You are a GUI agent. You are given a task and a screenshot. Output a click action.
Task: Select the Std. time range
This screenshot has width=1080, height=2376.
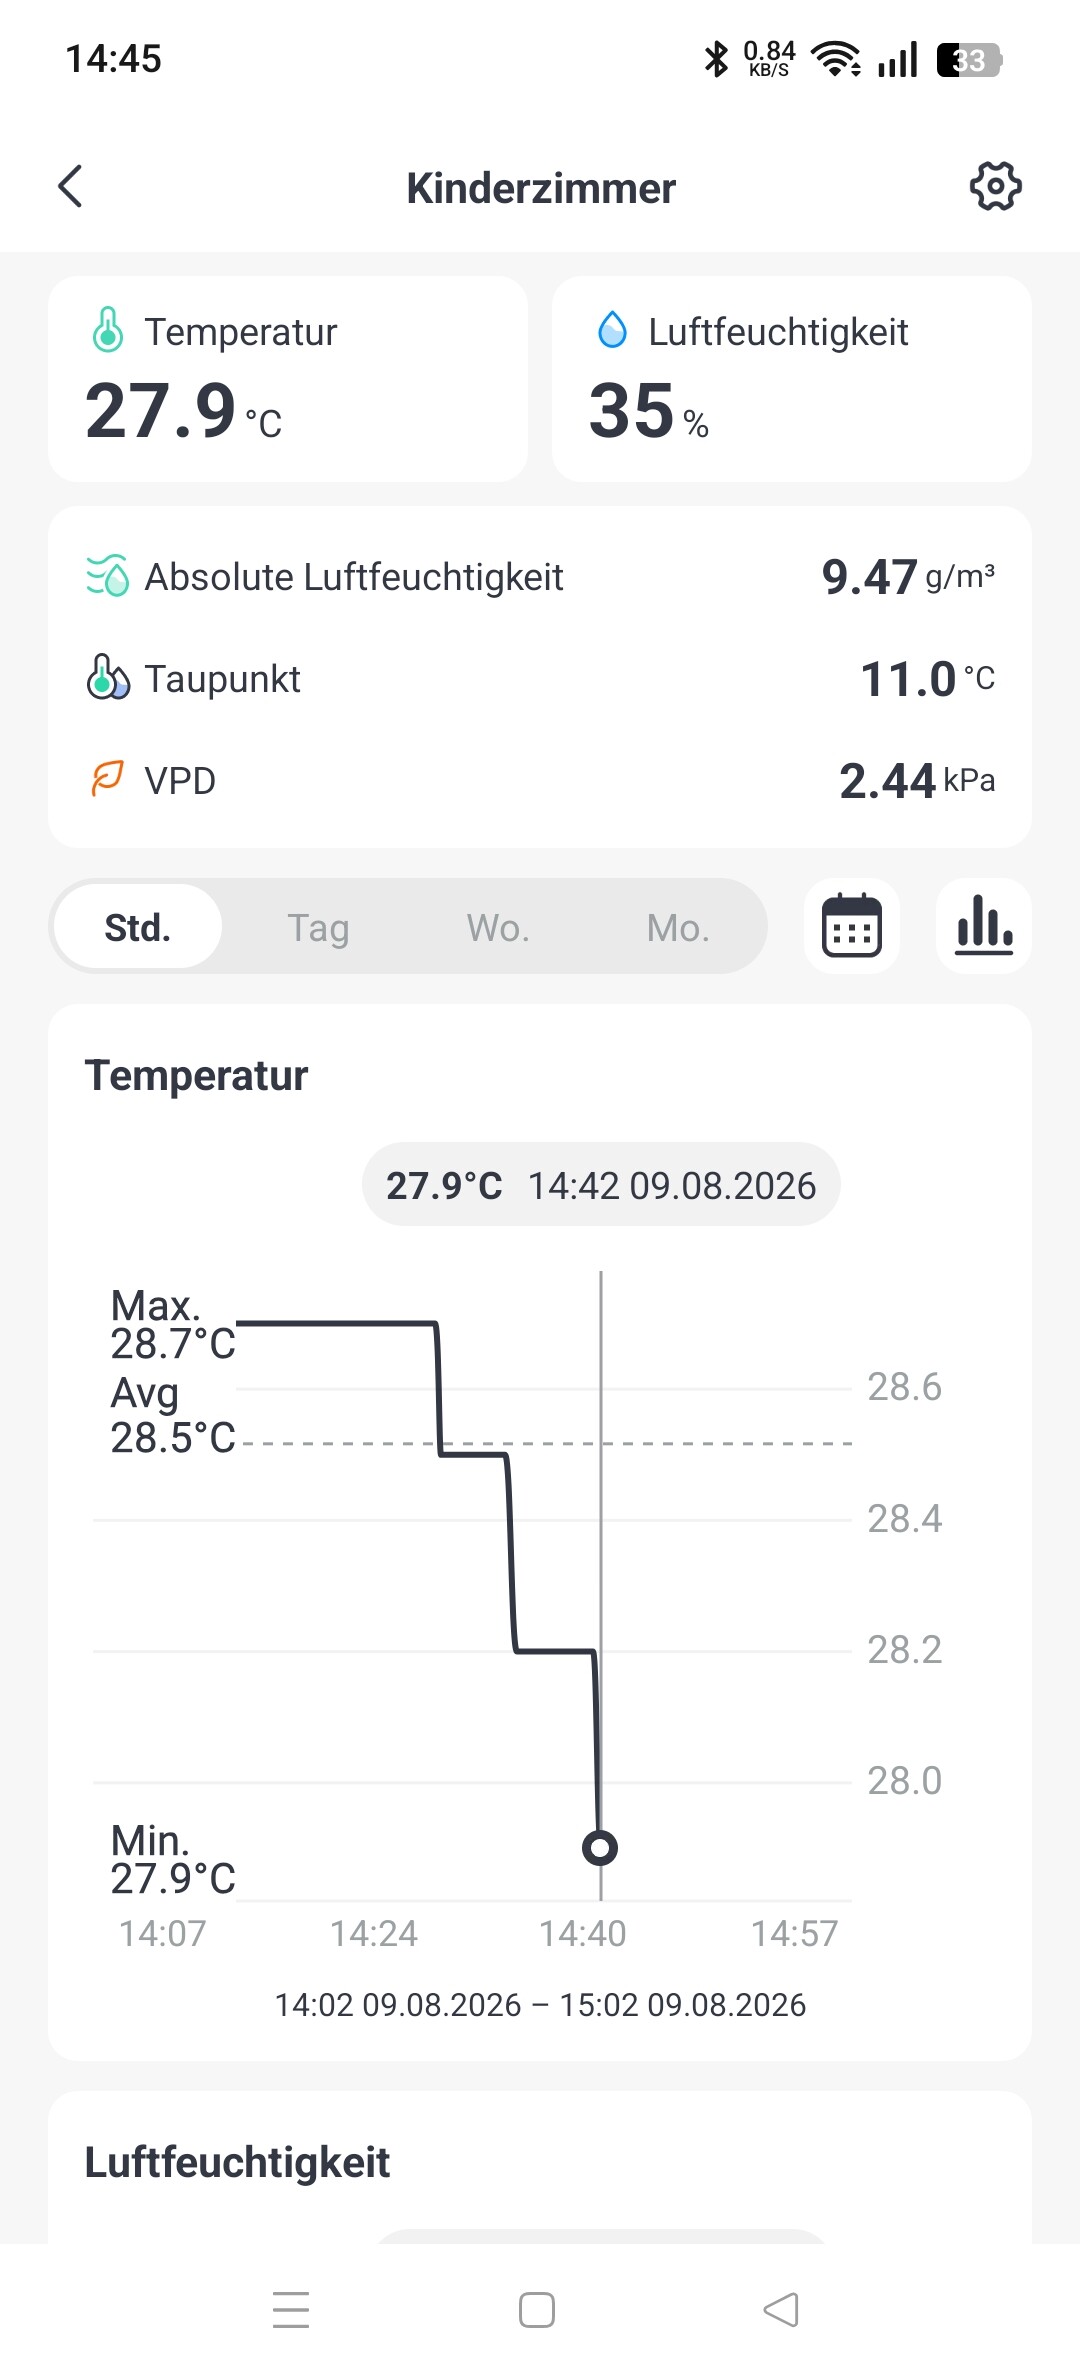(138, 927)
